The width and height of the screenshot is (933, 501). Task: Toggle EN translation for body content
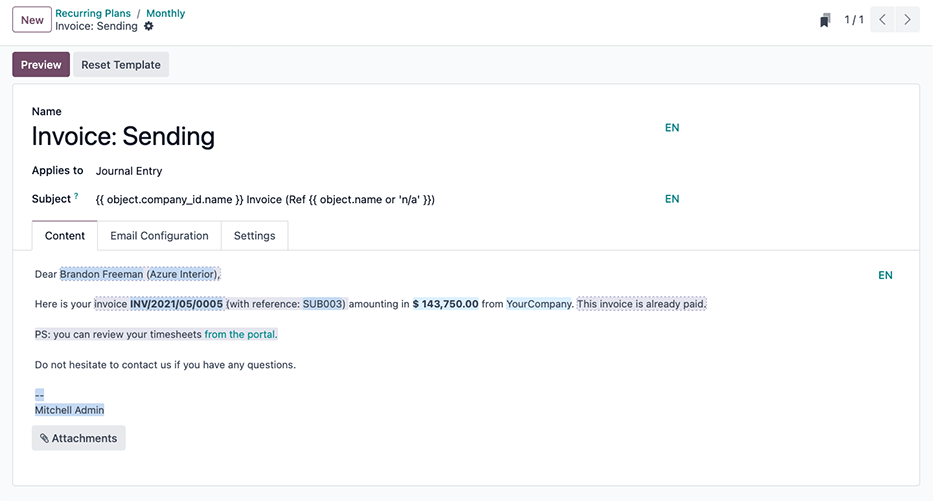click(x=885, y=275)
